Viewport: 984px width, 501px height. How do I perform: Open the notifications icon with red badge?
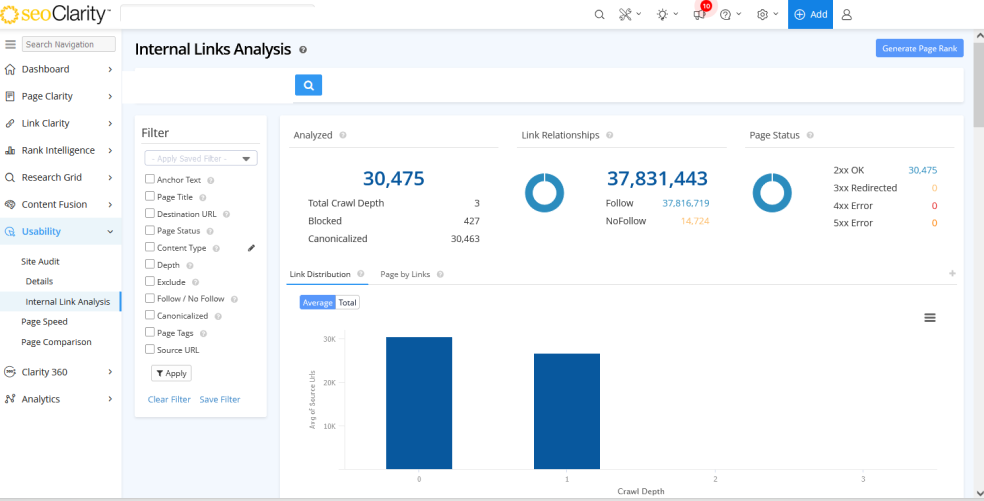pyautogui.click(x=699, y=14)
